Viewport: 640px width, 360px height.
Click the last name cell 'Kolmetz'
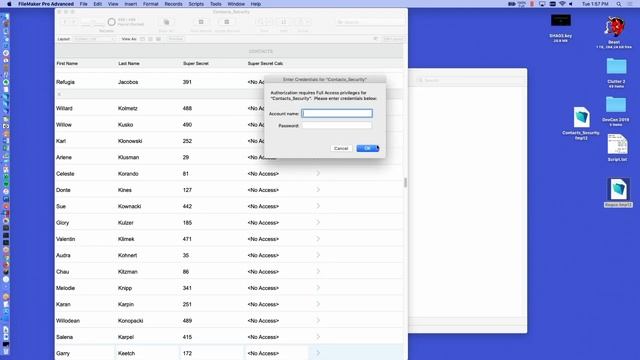[x=128, y=108]
